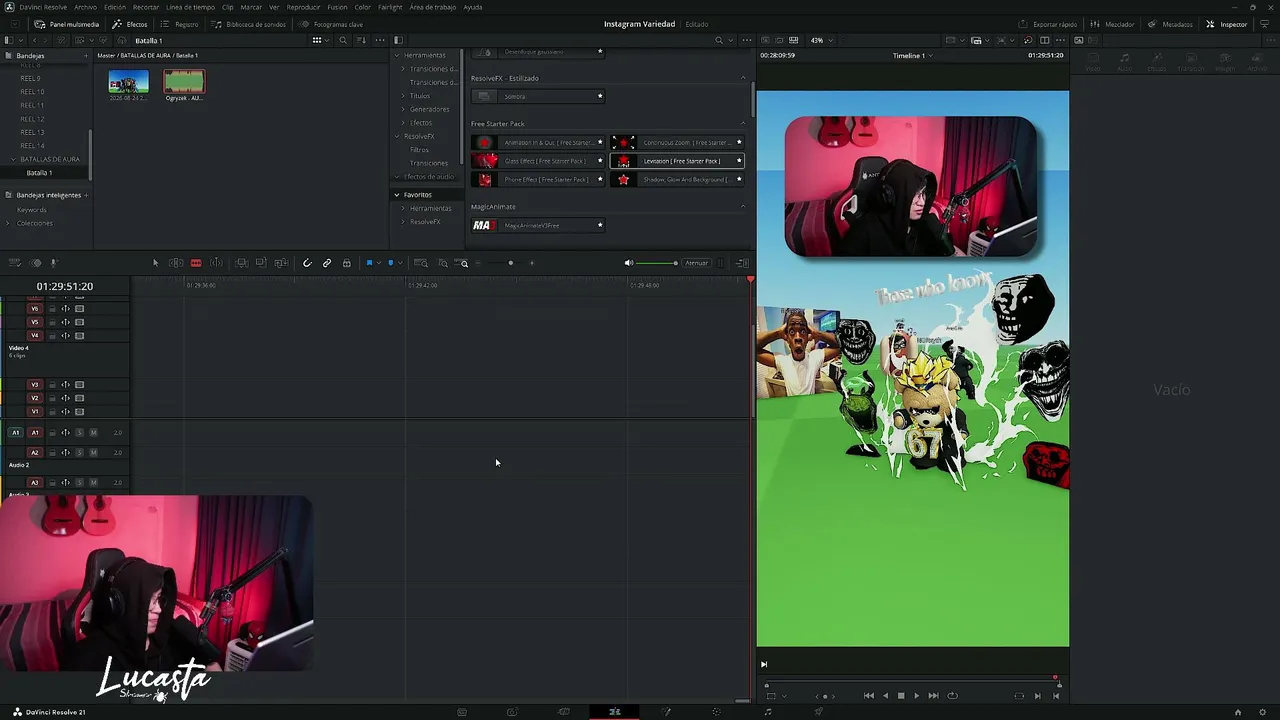The height and width of the screenshot is (720, 1280).
Task: Toggle the Inspector panel
Action: click(x=1227, y=24)
